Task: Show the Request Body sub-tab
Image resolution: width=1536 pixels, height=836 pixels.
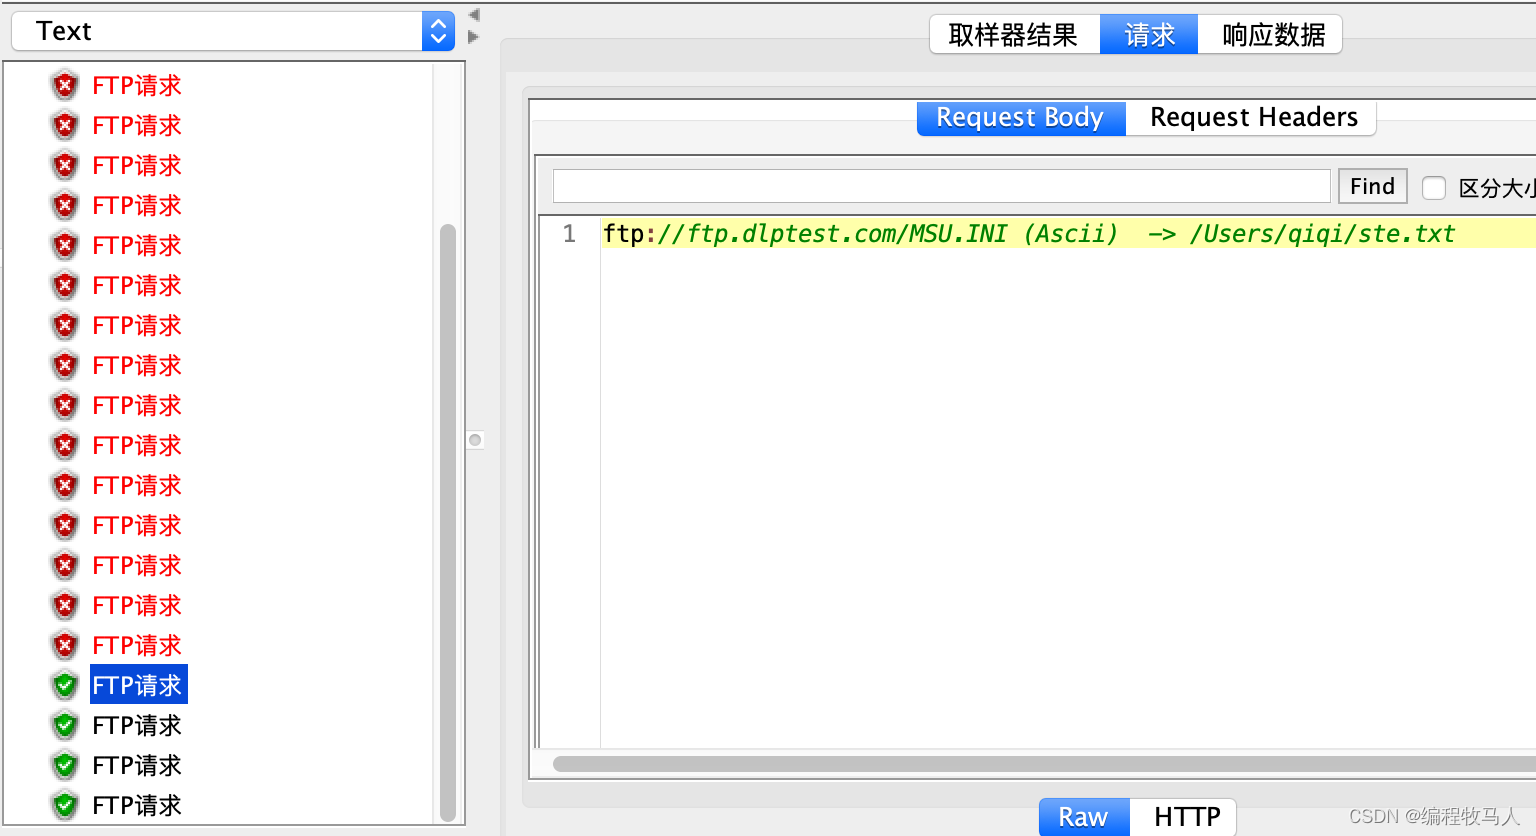Action: point(1021,118)
